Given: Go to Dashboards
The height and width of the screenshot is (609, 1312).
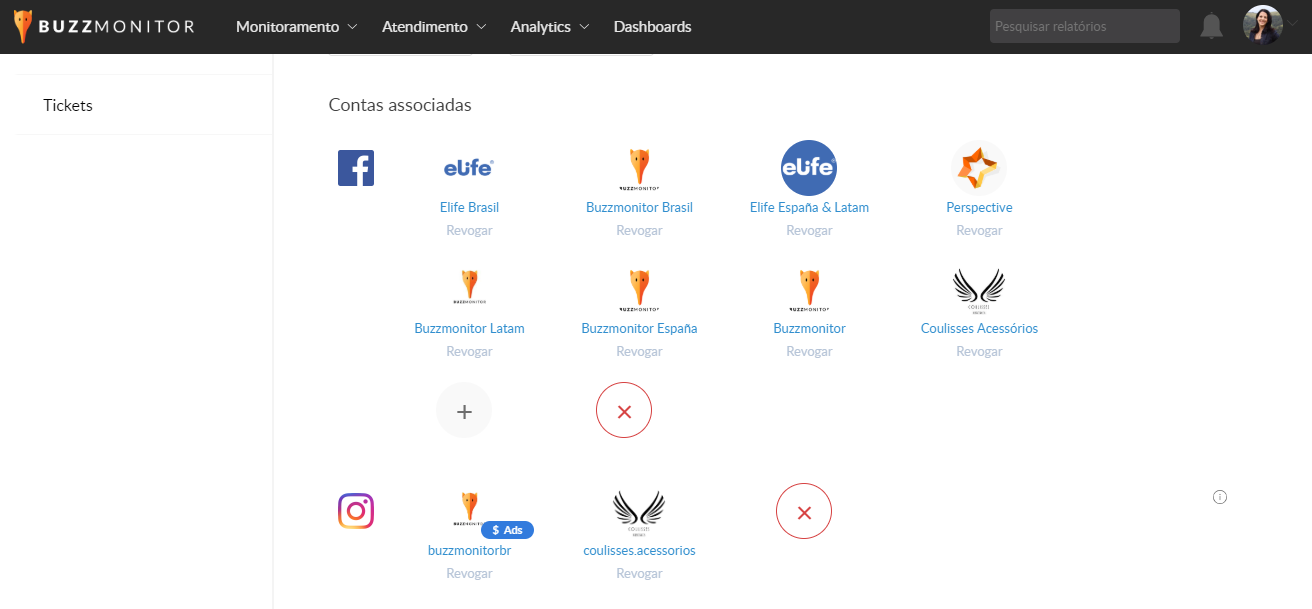Looking at the screenshot, I should coord(652,27).
